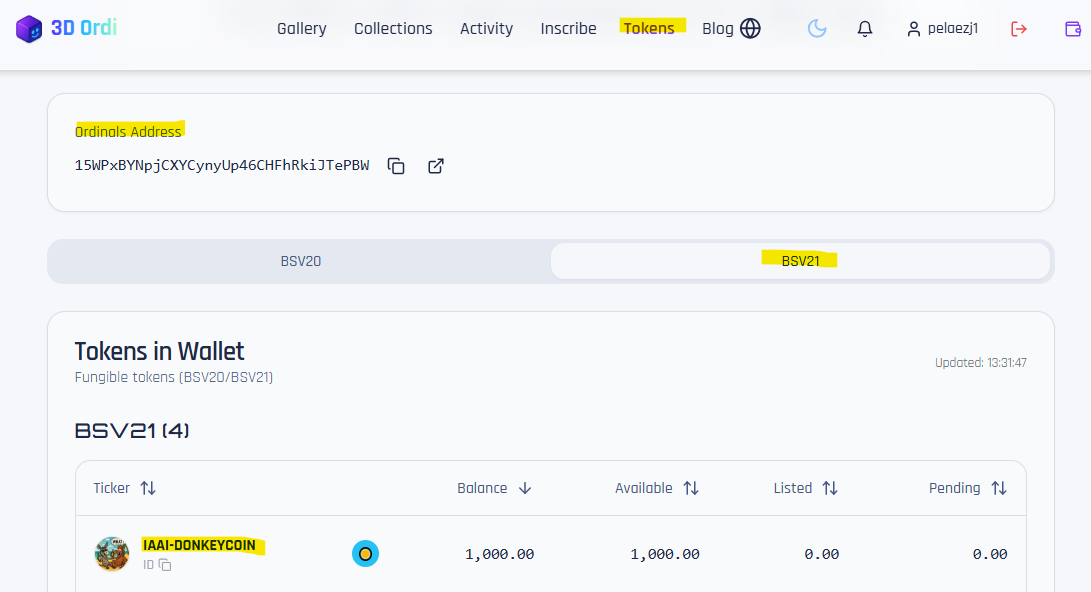Sort table by Available column

[656, 488]
